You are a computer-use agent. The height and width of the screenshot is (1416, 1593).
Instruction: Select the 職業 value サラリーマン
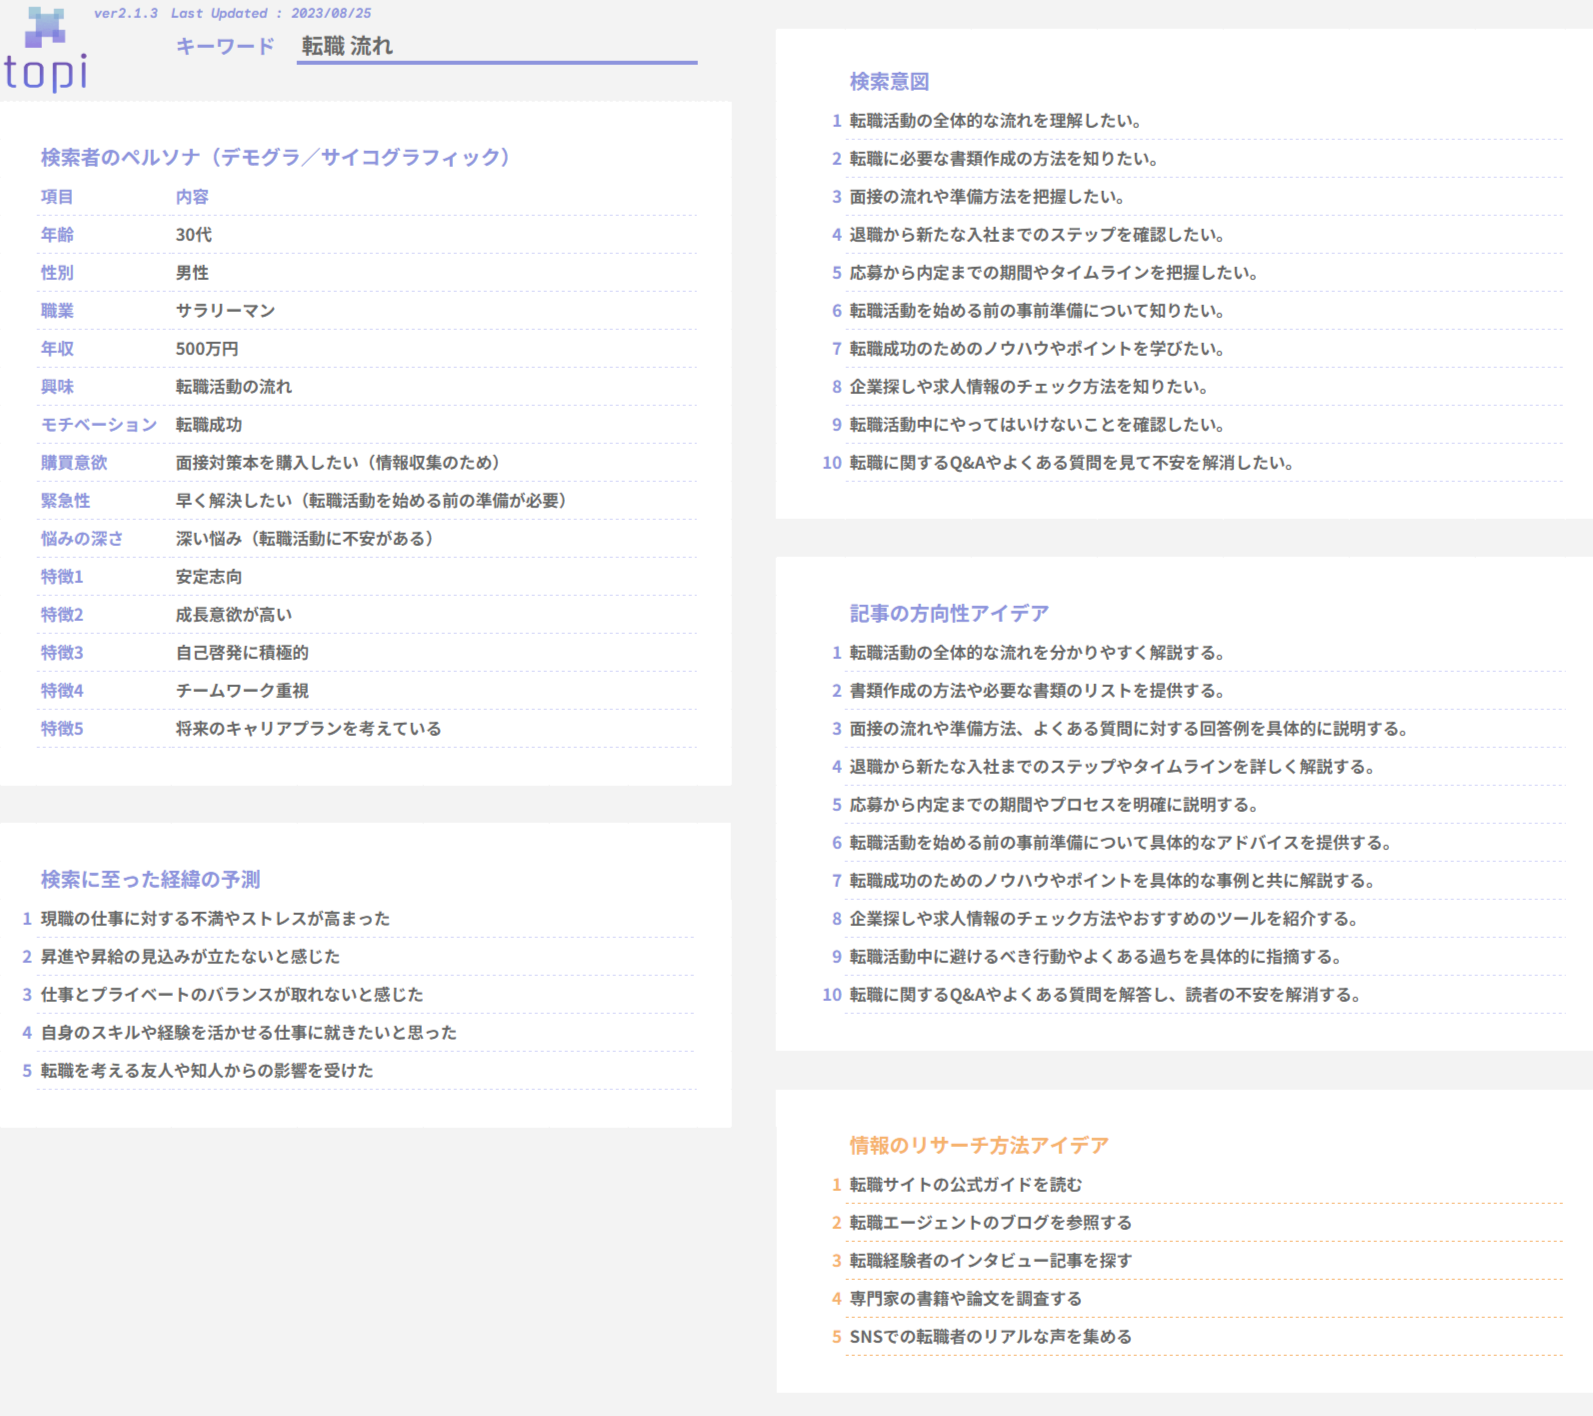coord(225,311)
